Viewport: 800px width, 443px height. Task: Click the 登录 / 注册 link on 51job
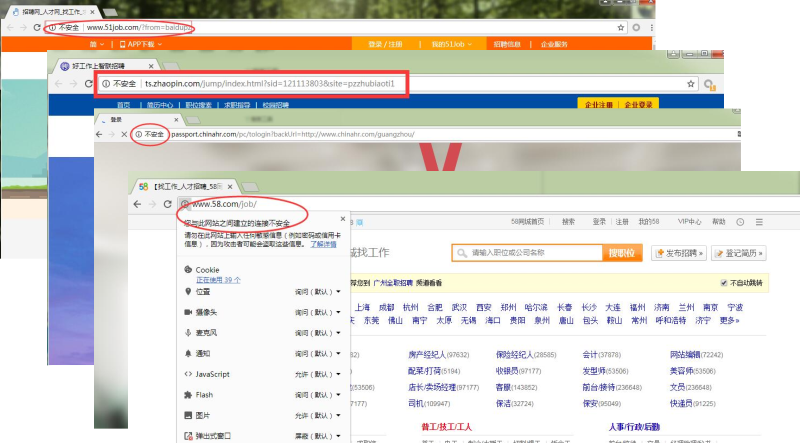point(385,44)
